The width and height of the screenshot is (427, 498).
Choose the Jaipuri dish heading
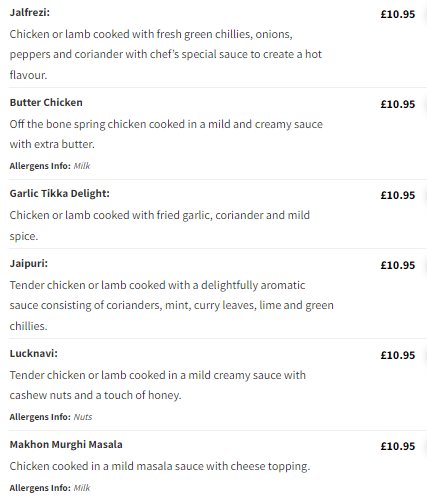[x=29, y=263]
